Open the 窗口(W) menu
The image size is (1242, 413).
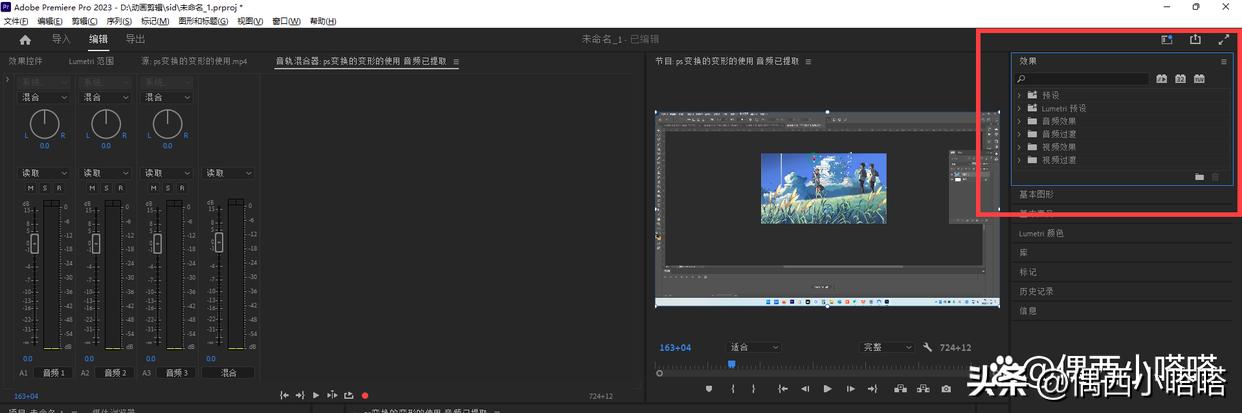pos(287,21)
